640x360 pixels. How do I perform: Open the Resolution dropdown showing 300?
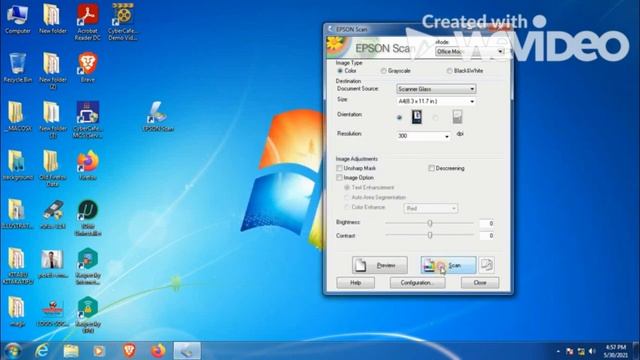(423, 136)
